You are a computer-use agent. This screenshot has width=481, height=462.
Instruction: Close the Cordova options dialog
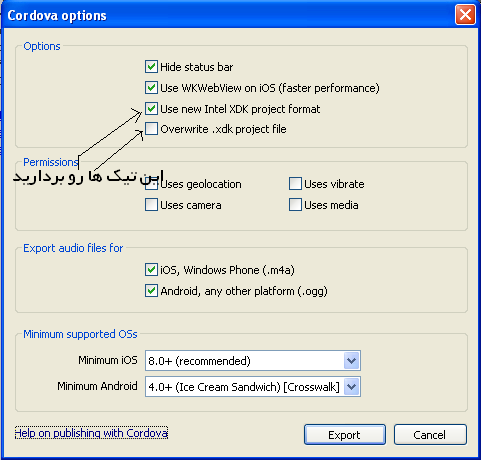(465, 15)
